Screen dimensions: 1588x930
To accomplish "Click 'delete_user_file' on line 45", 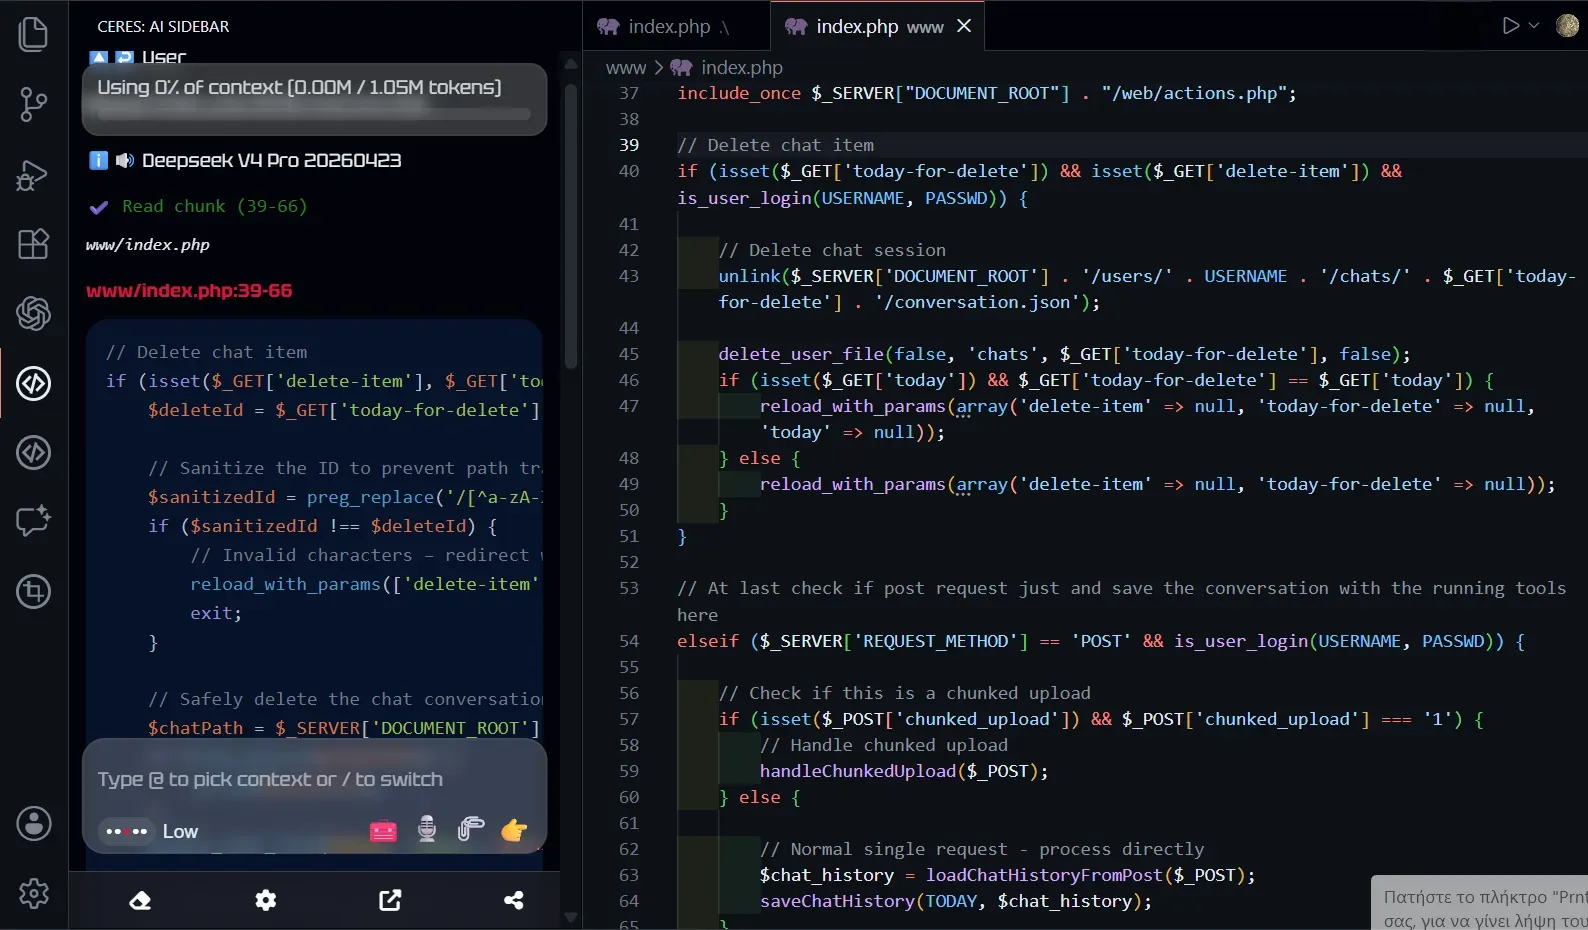I will [x=801, y=354].
